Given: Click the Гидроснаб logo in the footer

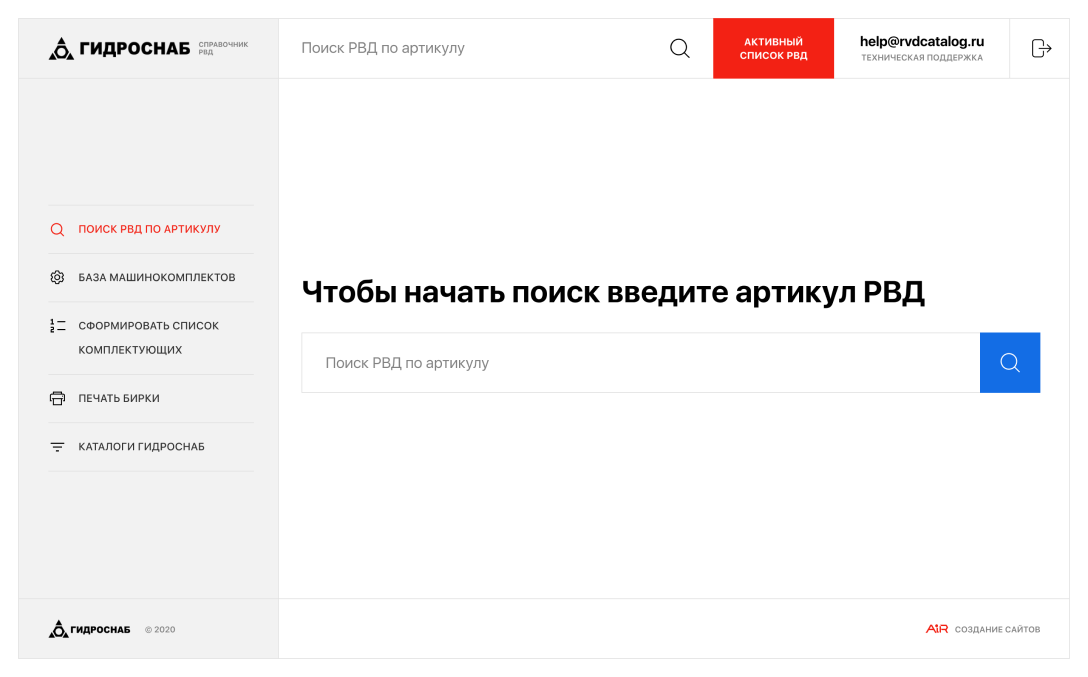Looking at the screenshot, I should [90, 629].
